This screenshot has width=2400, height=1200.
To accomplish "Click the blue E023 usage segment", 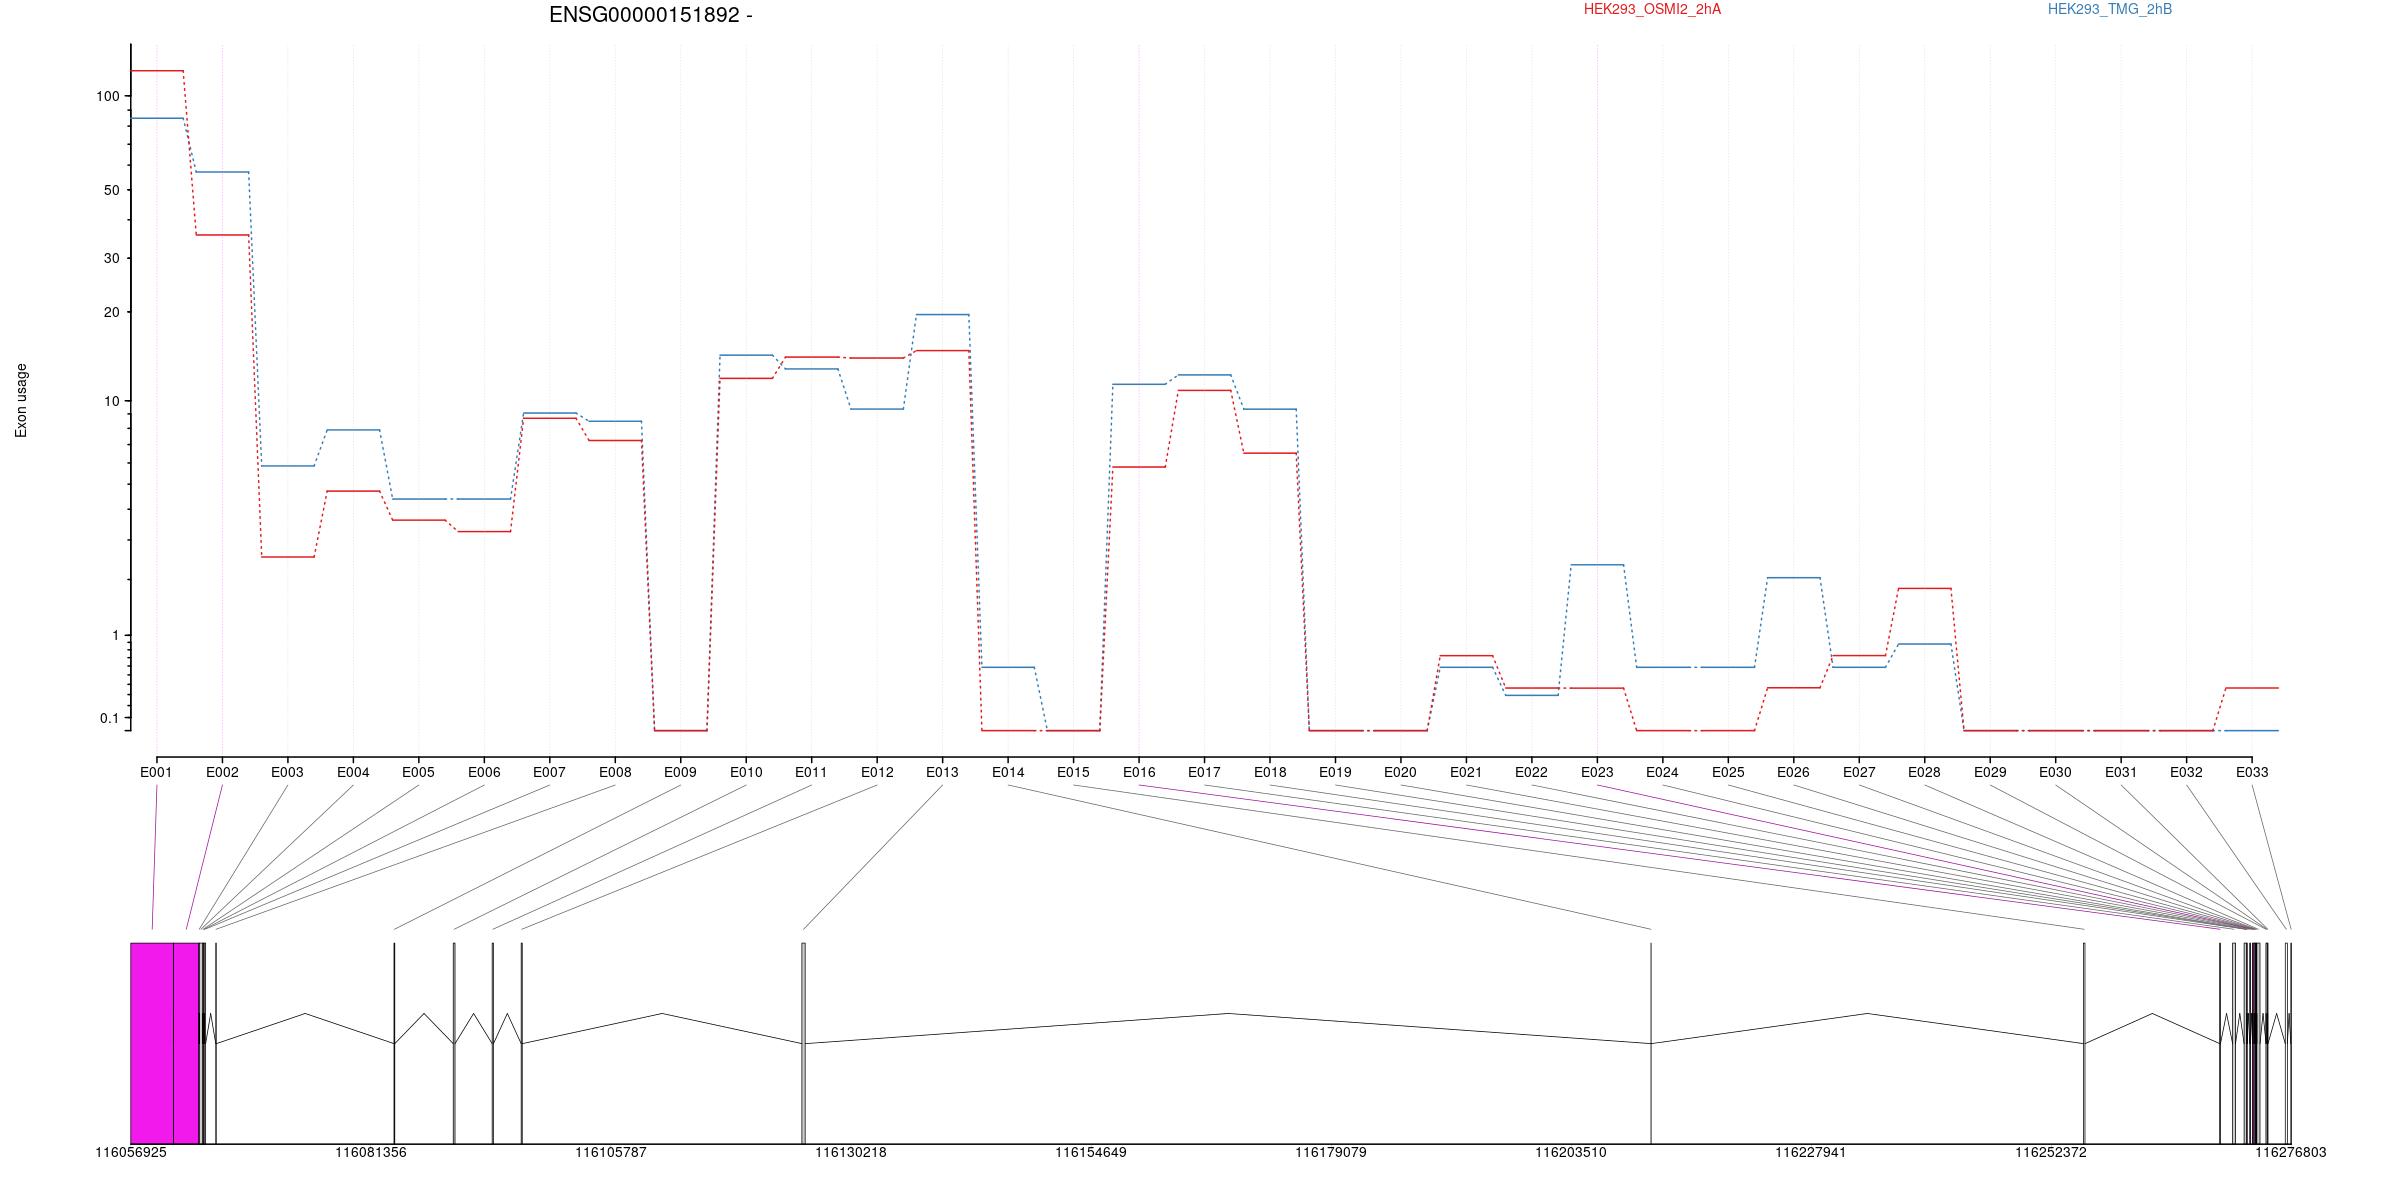I will [x=1597, y=565].
